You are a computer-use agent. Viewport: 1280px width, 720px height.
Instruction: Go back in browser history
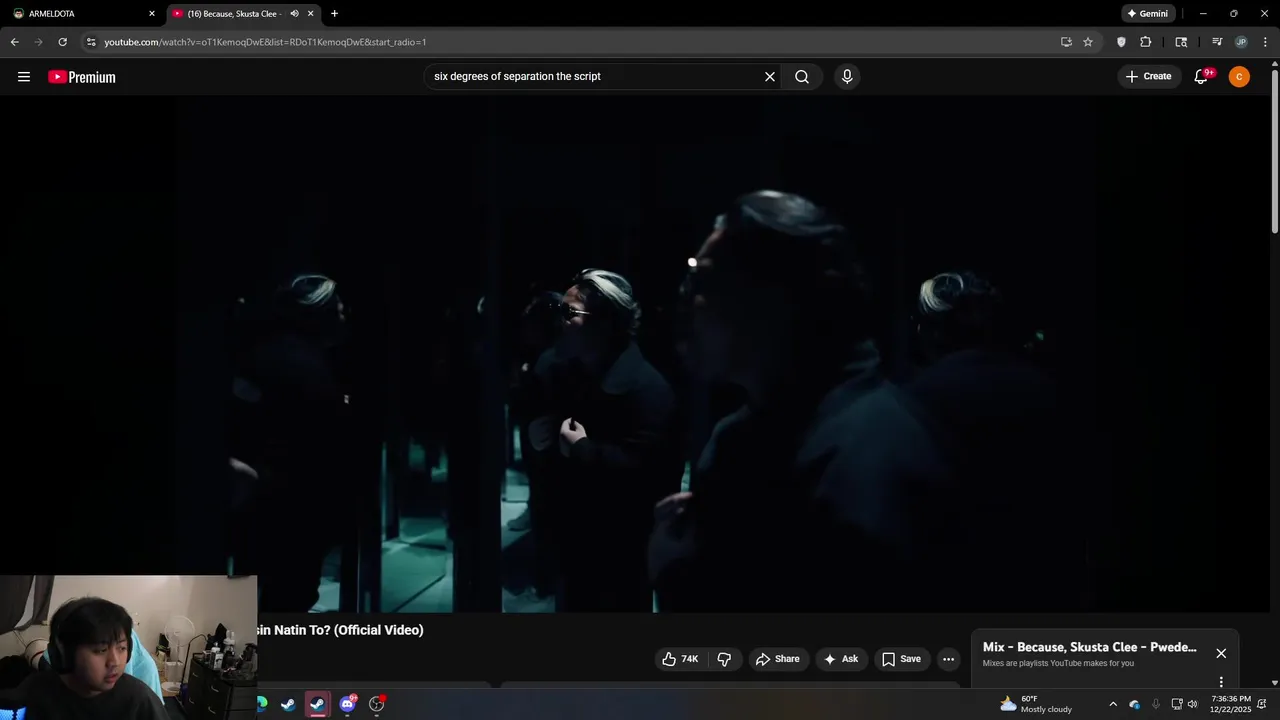15,42
